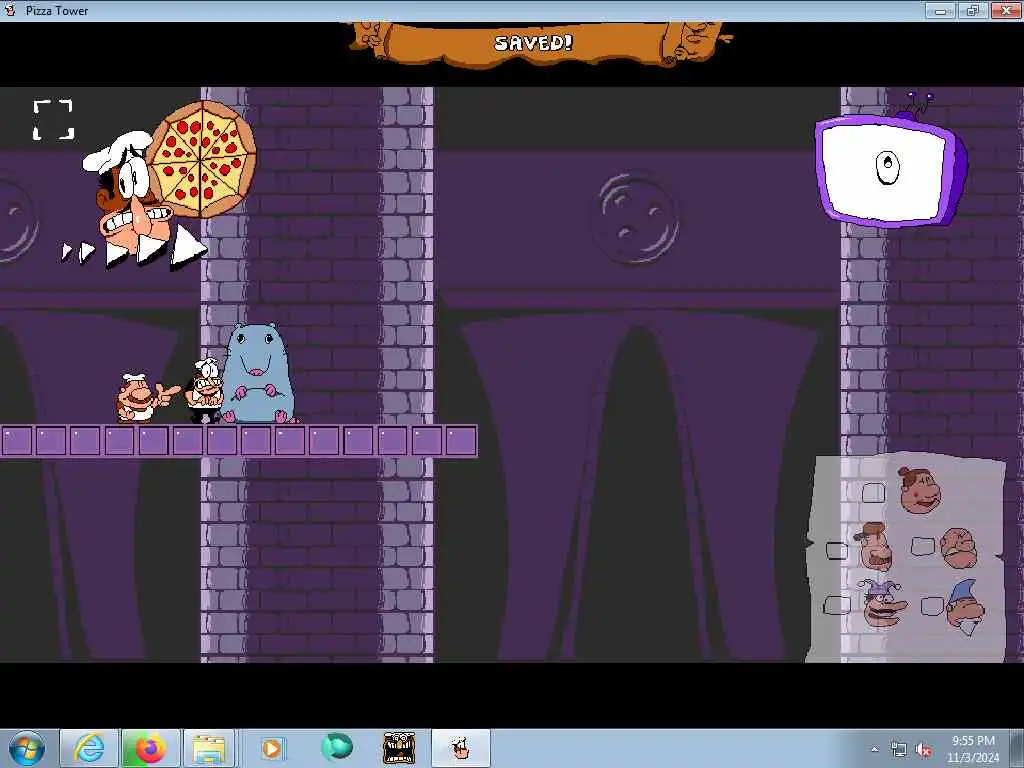Open the network tray icon

tap(899, 750)
